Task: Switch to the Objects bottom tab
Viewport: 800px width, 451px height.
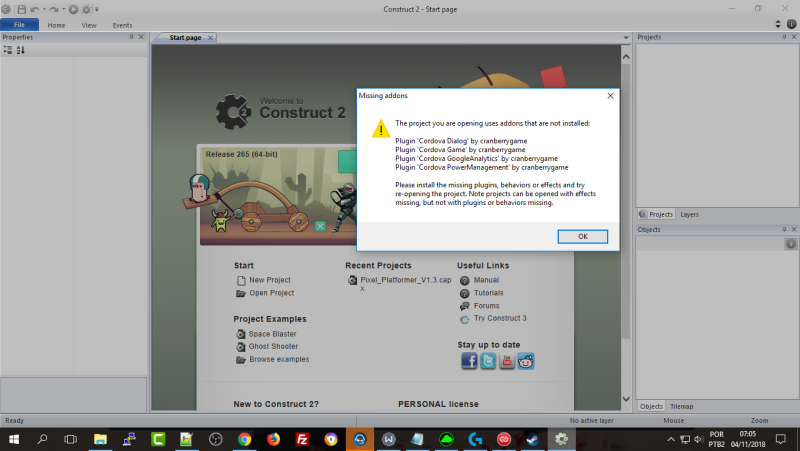Action: (x=651, y=407)
